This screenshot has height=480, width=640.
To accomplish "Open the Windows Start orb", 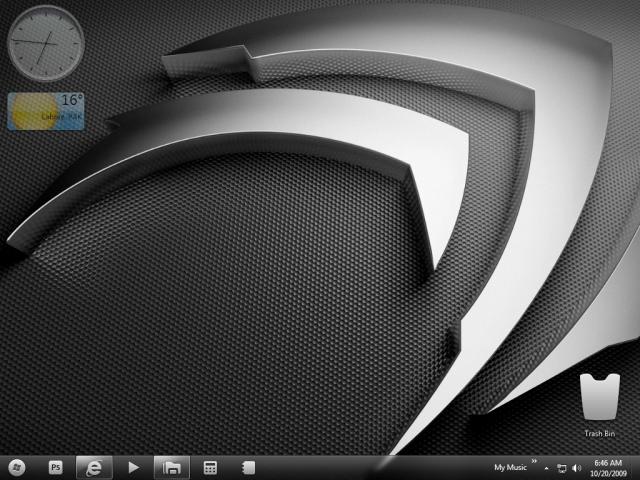I will pyautogui.click(x=16, y=467).
